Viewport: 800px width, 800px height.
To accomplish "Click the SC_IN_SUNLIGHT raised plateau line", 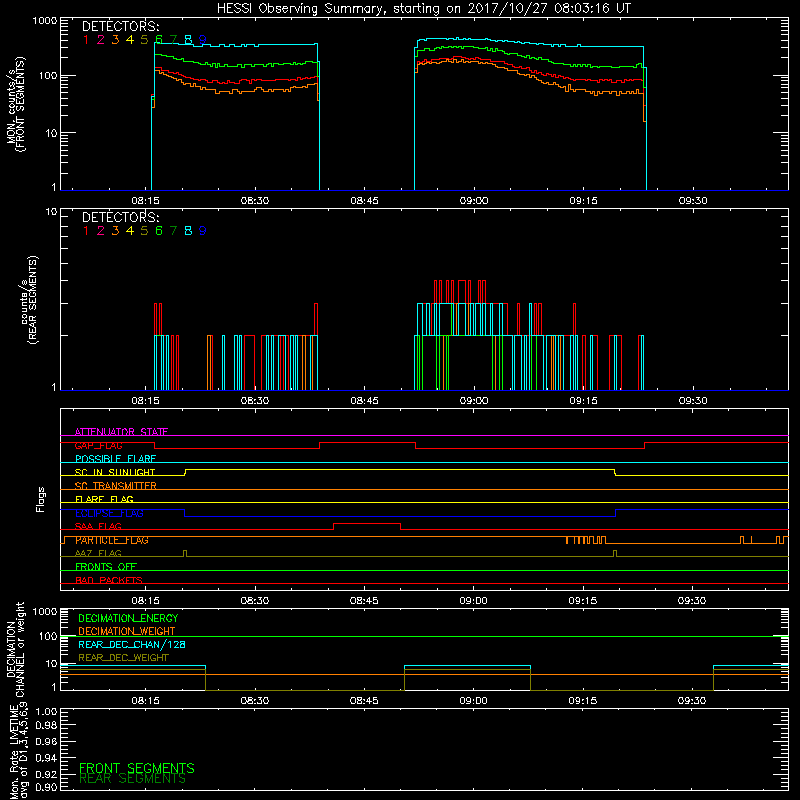I will pyautogui.click(x=400, y=469).
